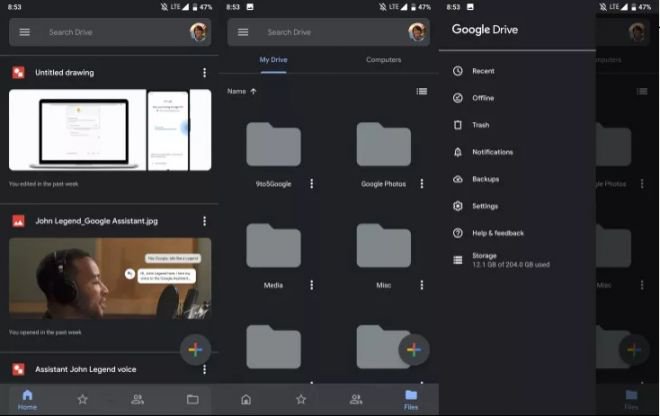Open the 9to5Google folder
This screenshot has height=416, width=660.
pyautogui.click(x=274, y=144)
